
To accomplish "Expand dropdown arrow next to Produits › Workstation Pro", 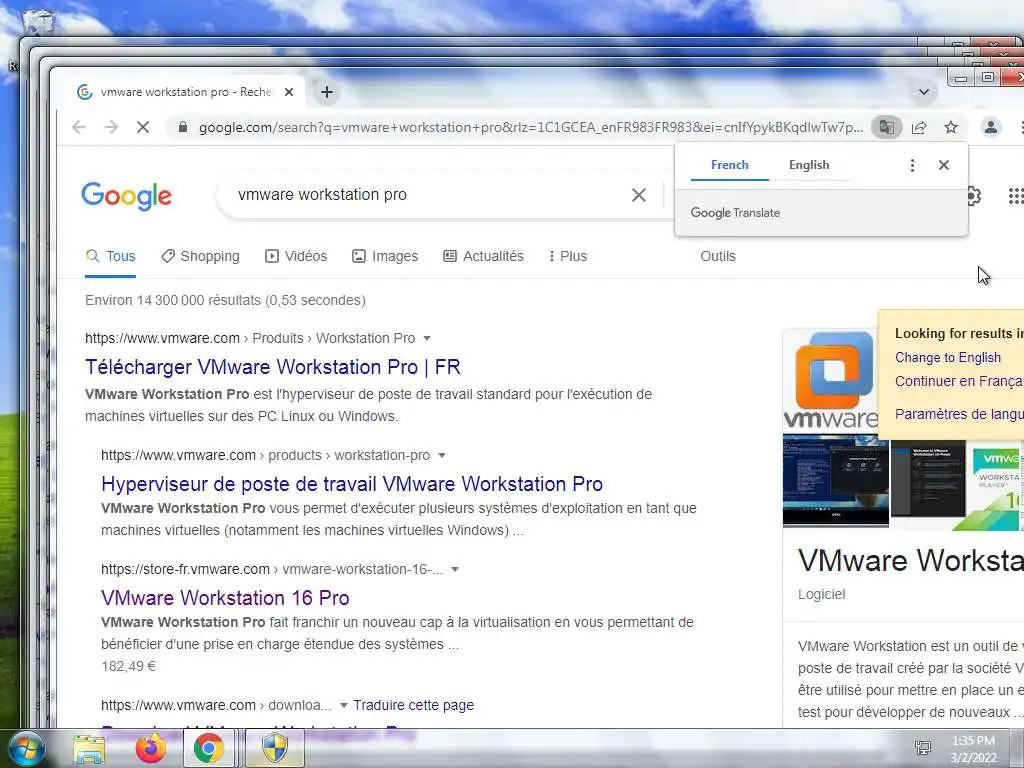I will click(427, 338).
